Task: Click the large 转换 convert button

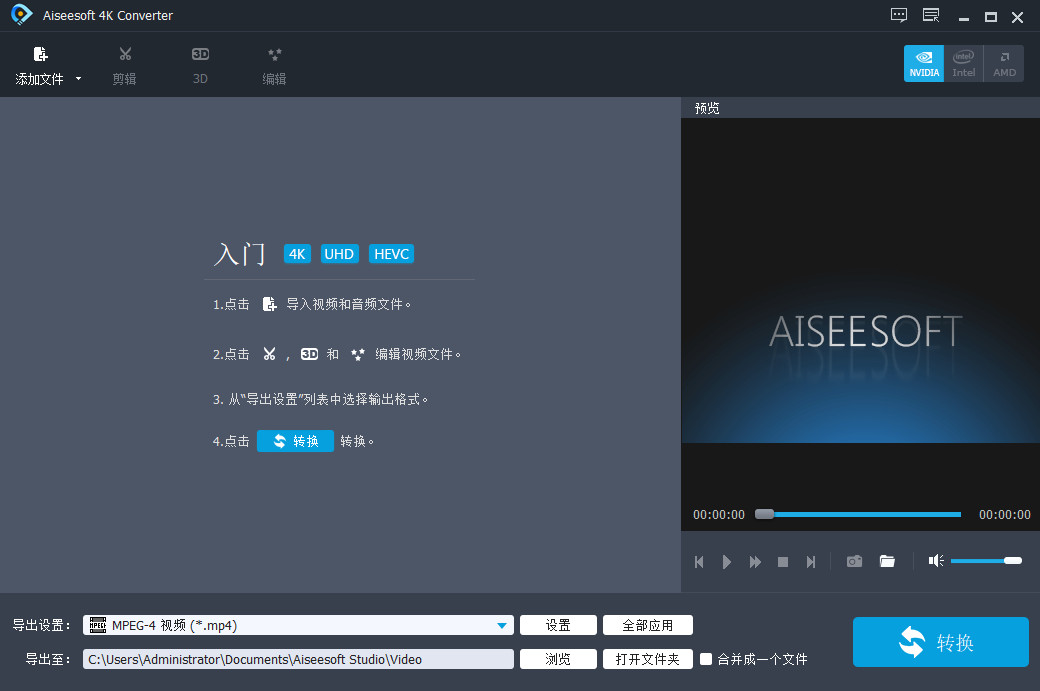Action: coord(941,642)
